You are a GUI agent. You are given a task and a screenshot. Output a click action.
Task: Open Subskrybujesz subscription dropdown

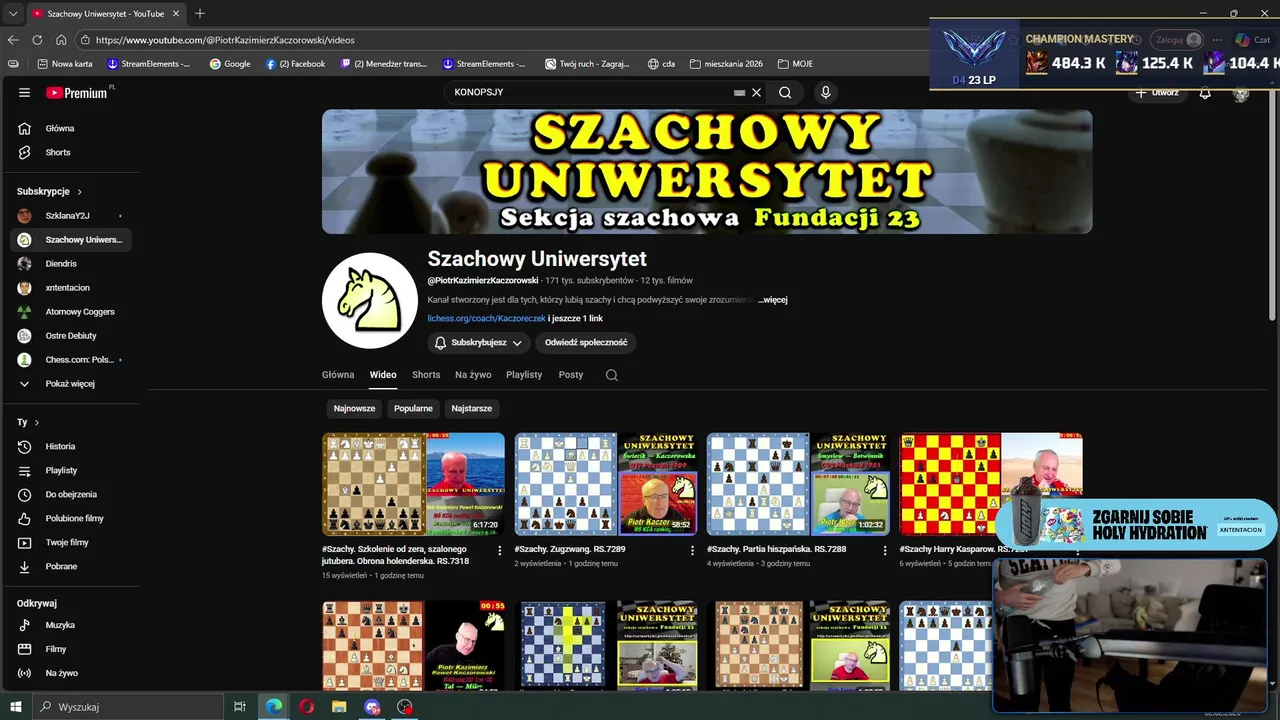pyautogui.click(x=479, y=342)
